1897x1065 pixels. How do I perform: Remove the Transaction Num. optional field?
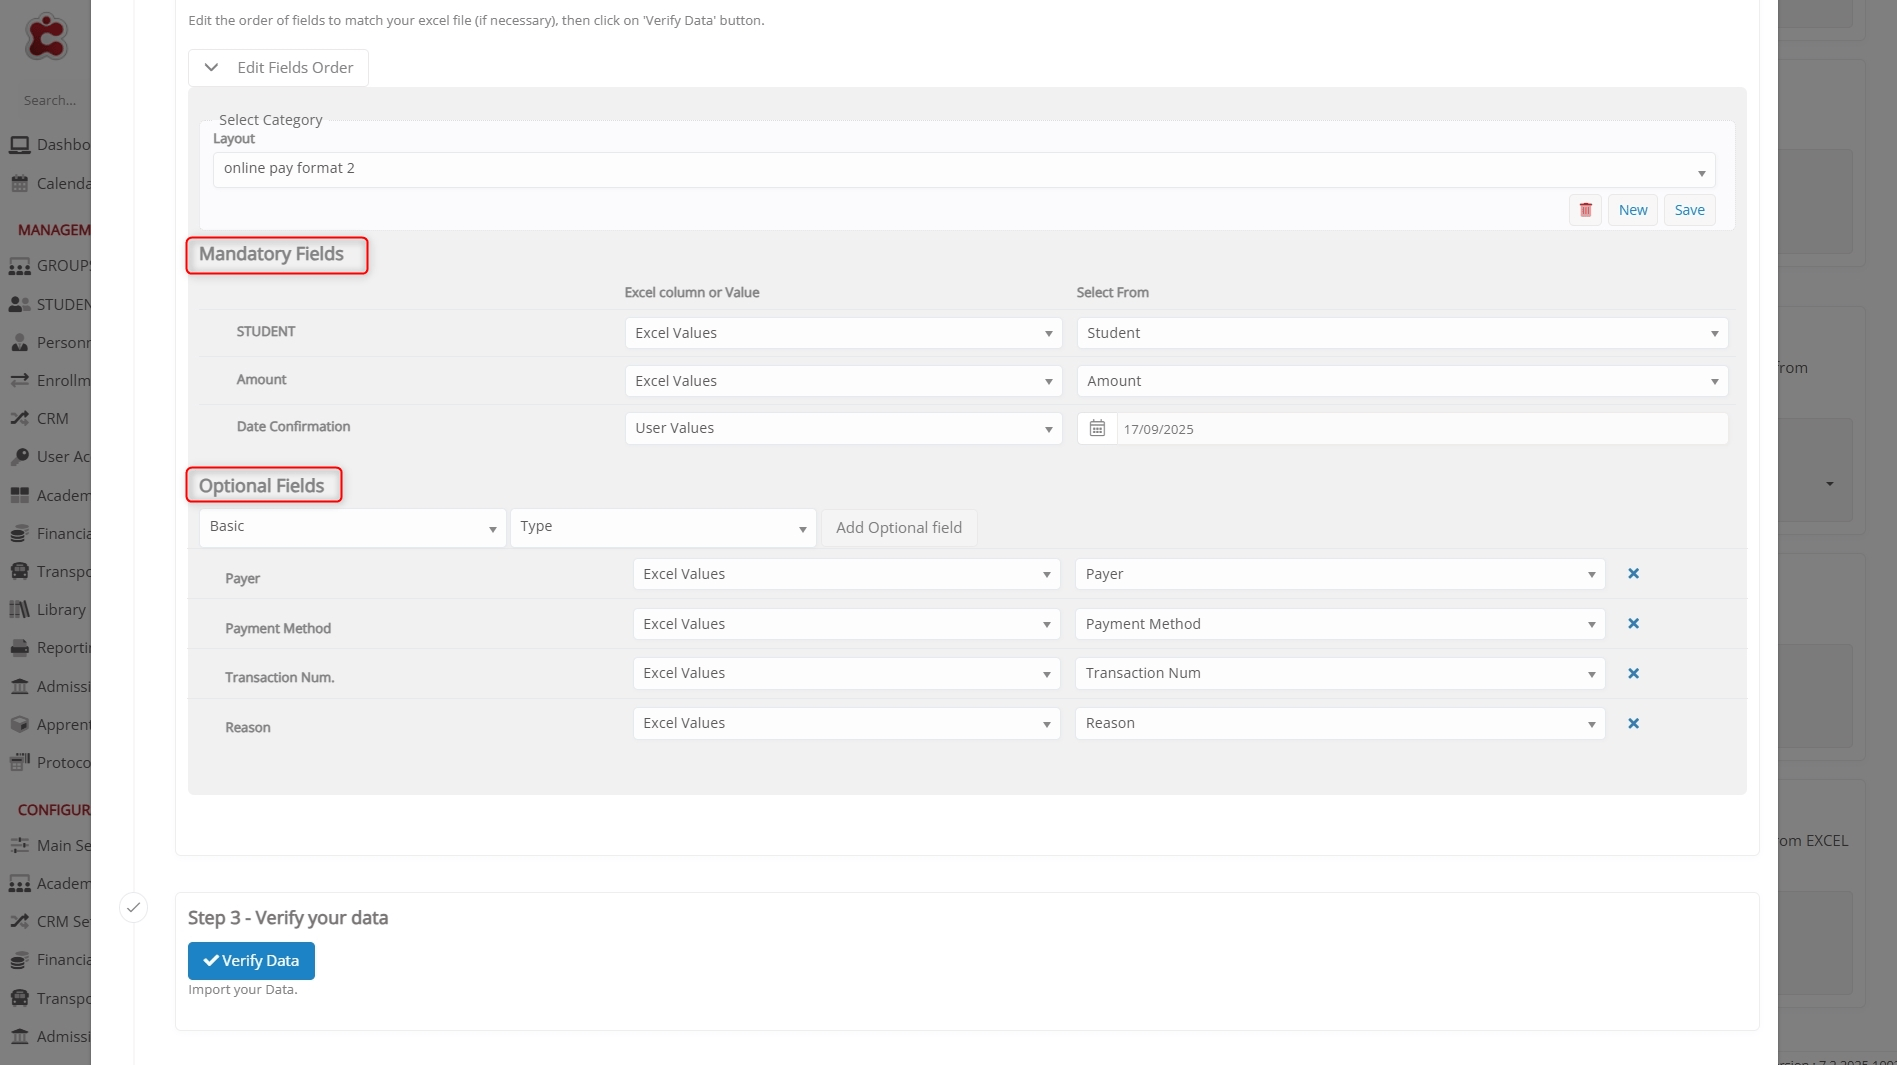coord(1633,674)
